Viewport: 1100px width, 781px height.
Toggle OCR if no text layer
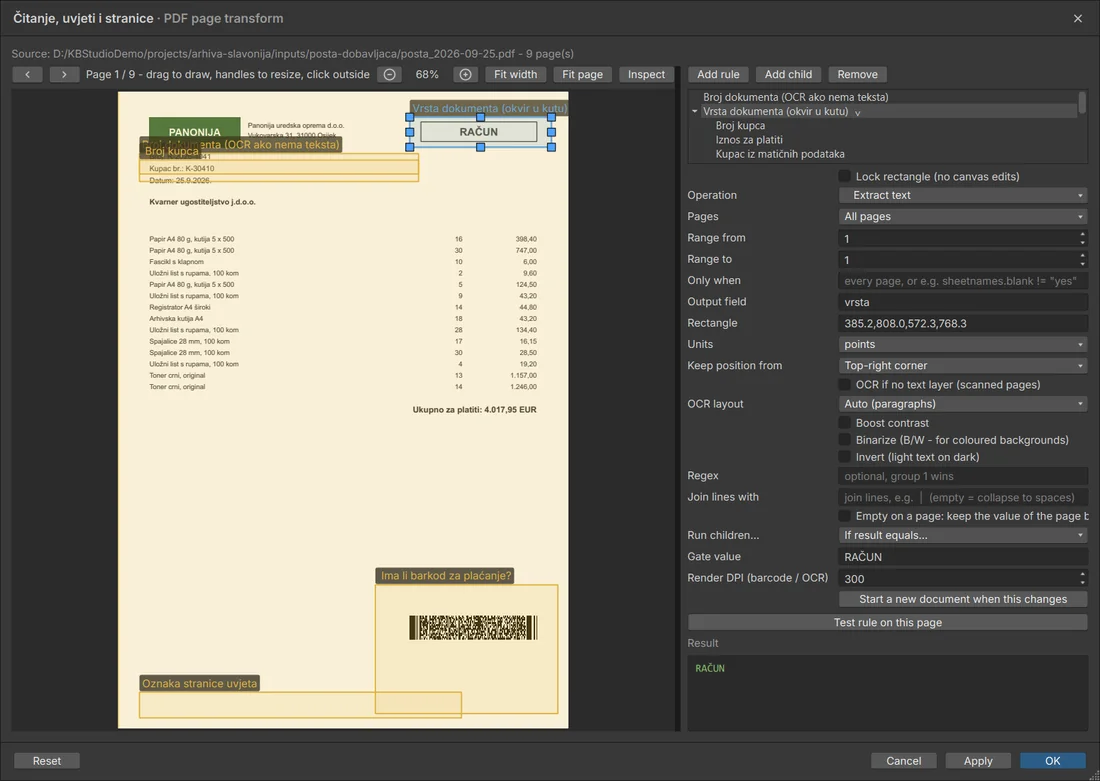tap(845, 385)
